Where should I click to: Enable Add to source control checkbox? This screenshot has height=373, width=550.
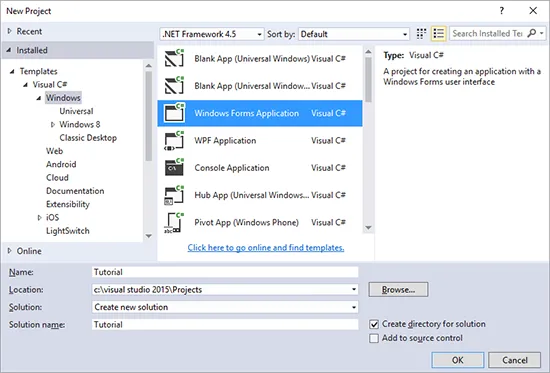374,338
